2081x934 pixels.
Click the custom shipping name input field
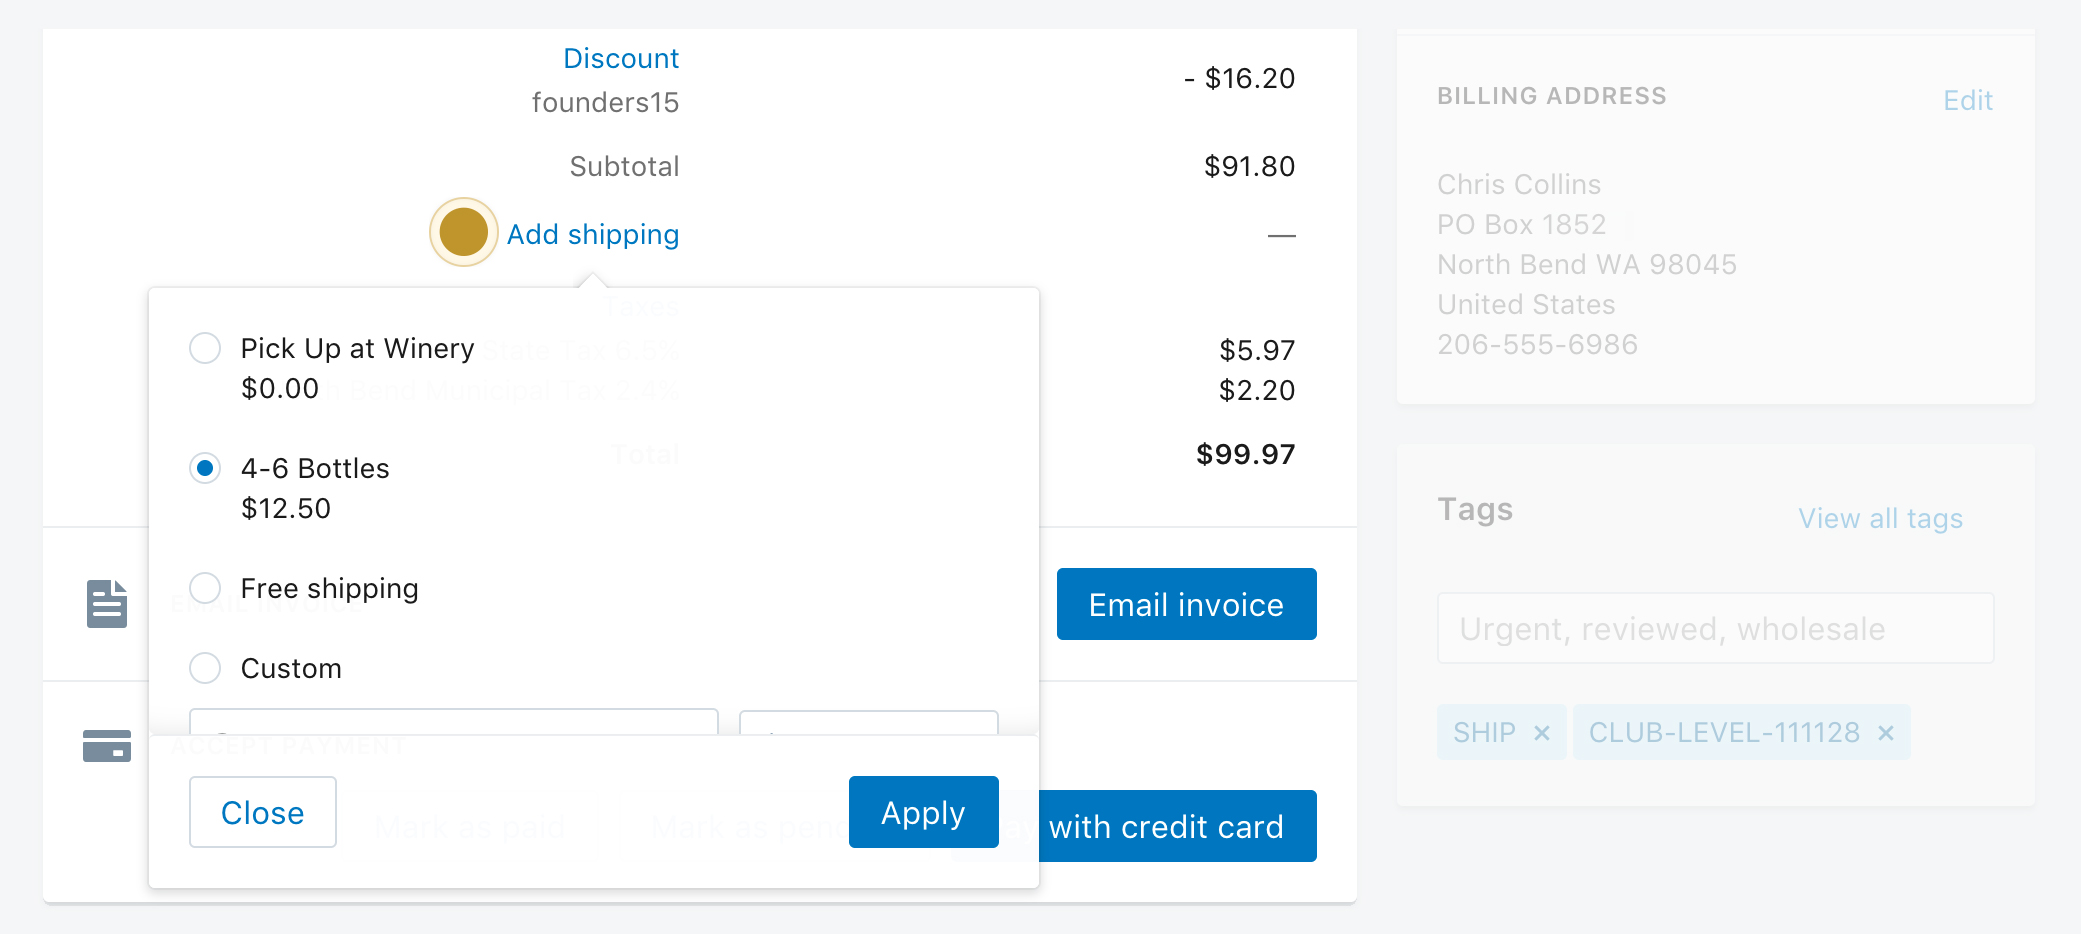pos(454,722)
